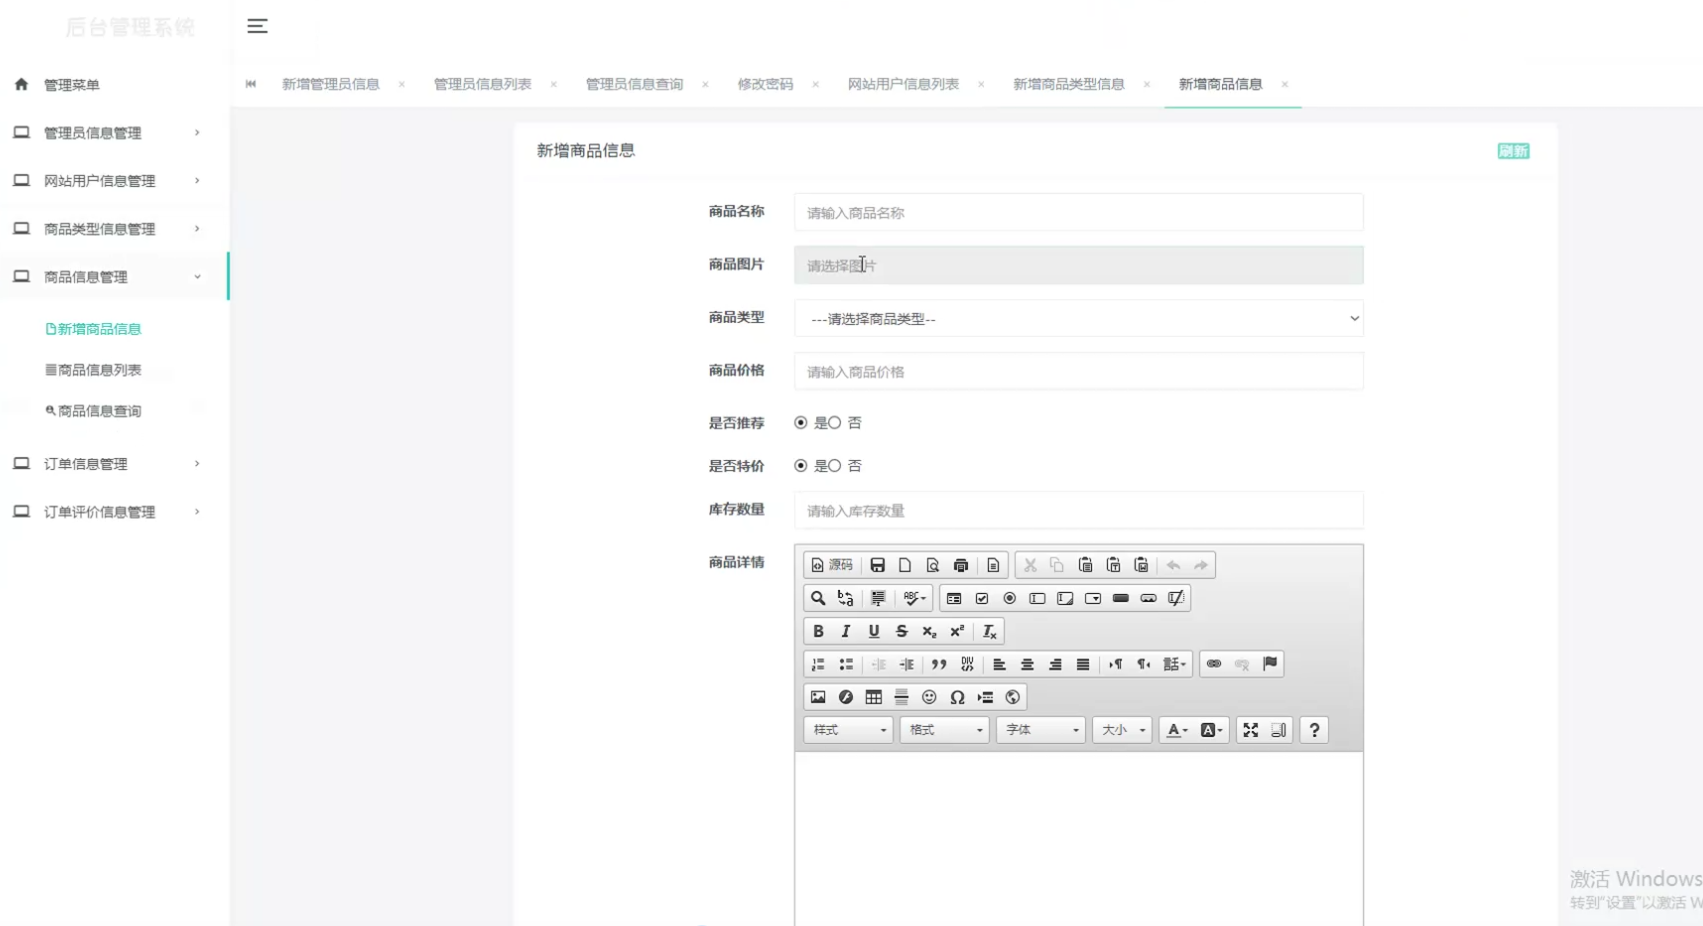Align text to the right
Image resolution: width=1703 pixels, height=926 pixels.
(1055, 664)
